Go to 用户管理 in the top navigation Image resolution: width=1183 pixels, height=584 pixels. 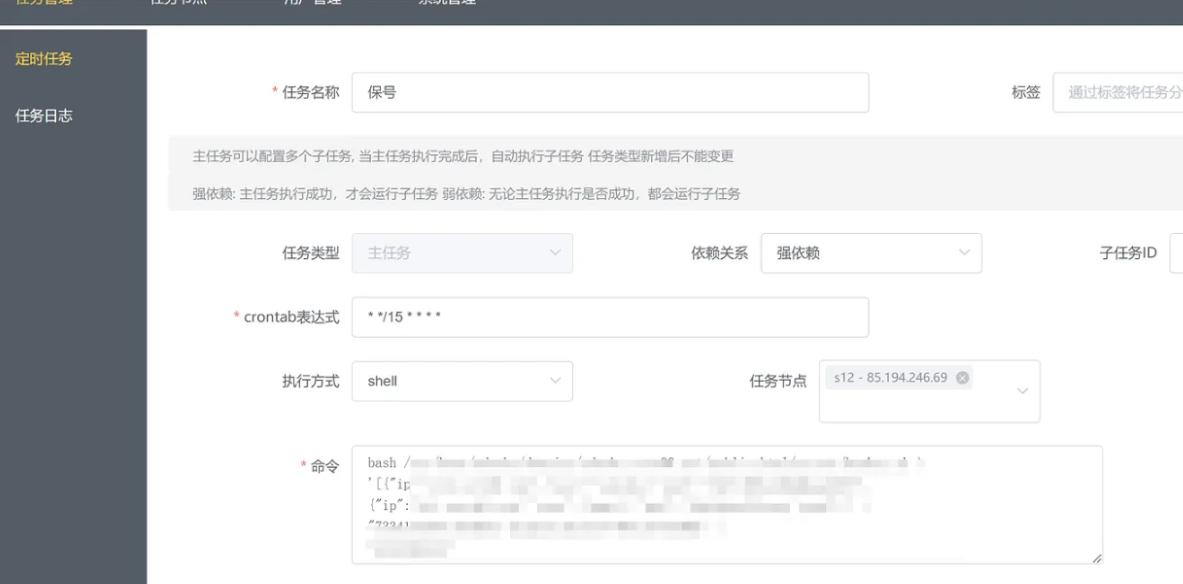pyautogui.click(x=313, y=3)
